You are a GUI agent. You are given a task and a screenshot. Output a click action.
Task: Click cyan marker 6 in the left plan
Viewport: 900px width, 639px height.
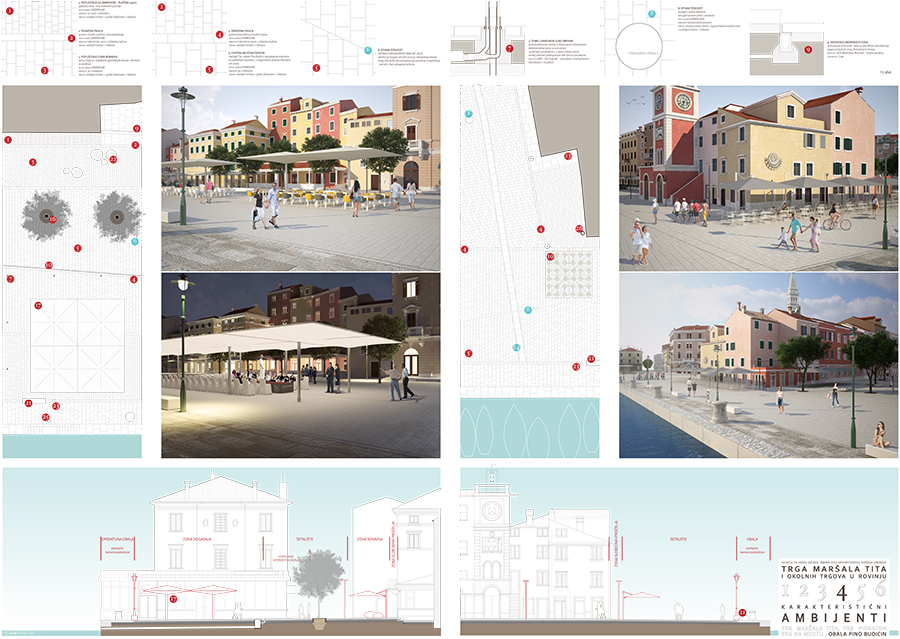pos(135,241)
